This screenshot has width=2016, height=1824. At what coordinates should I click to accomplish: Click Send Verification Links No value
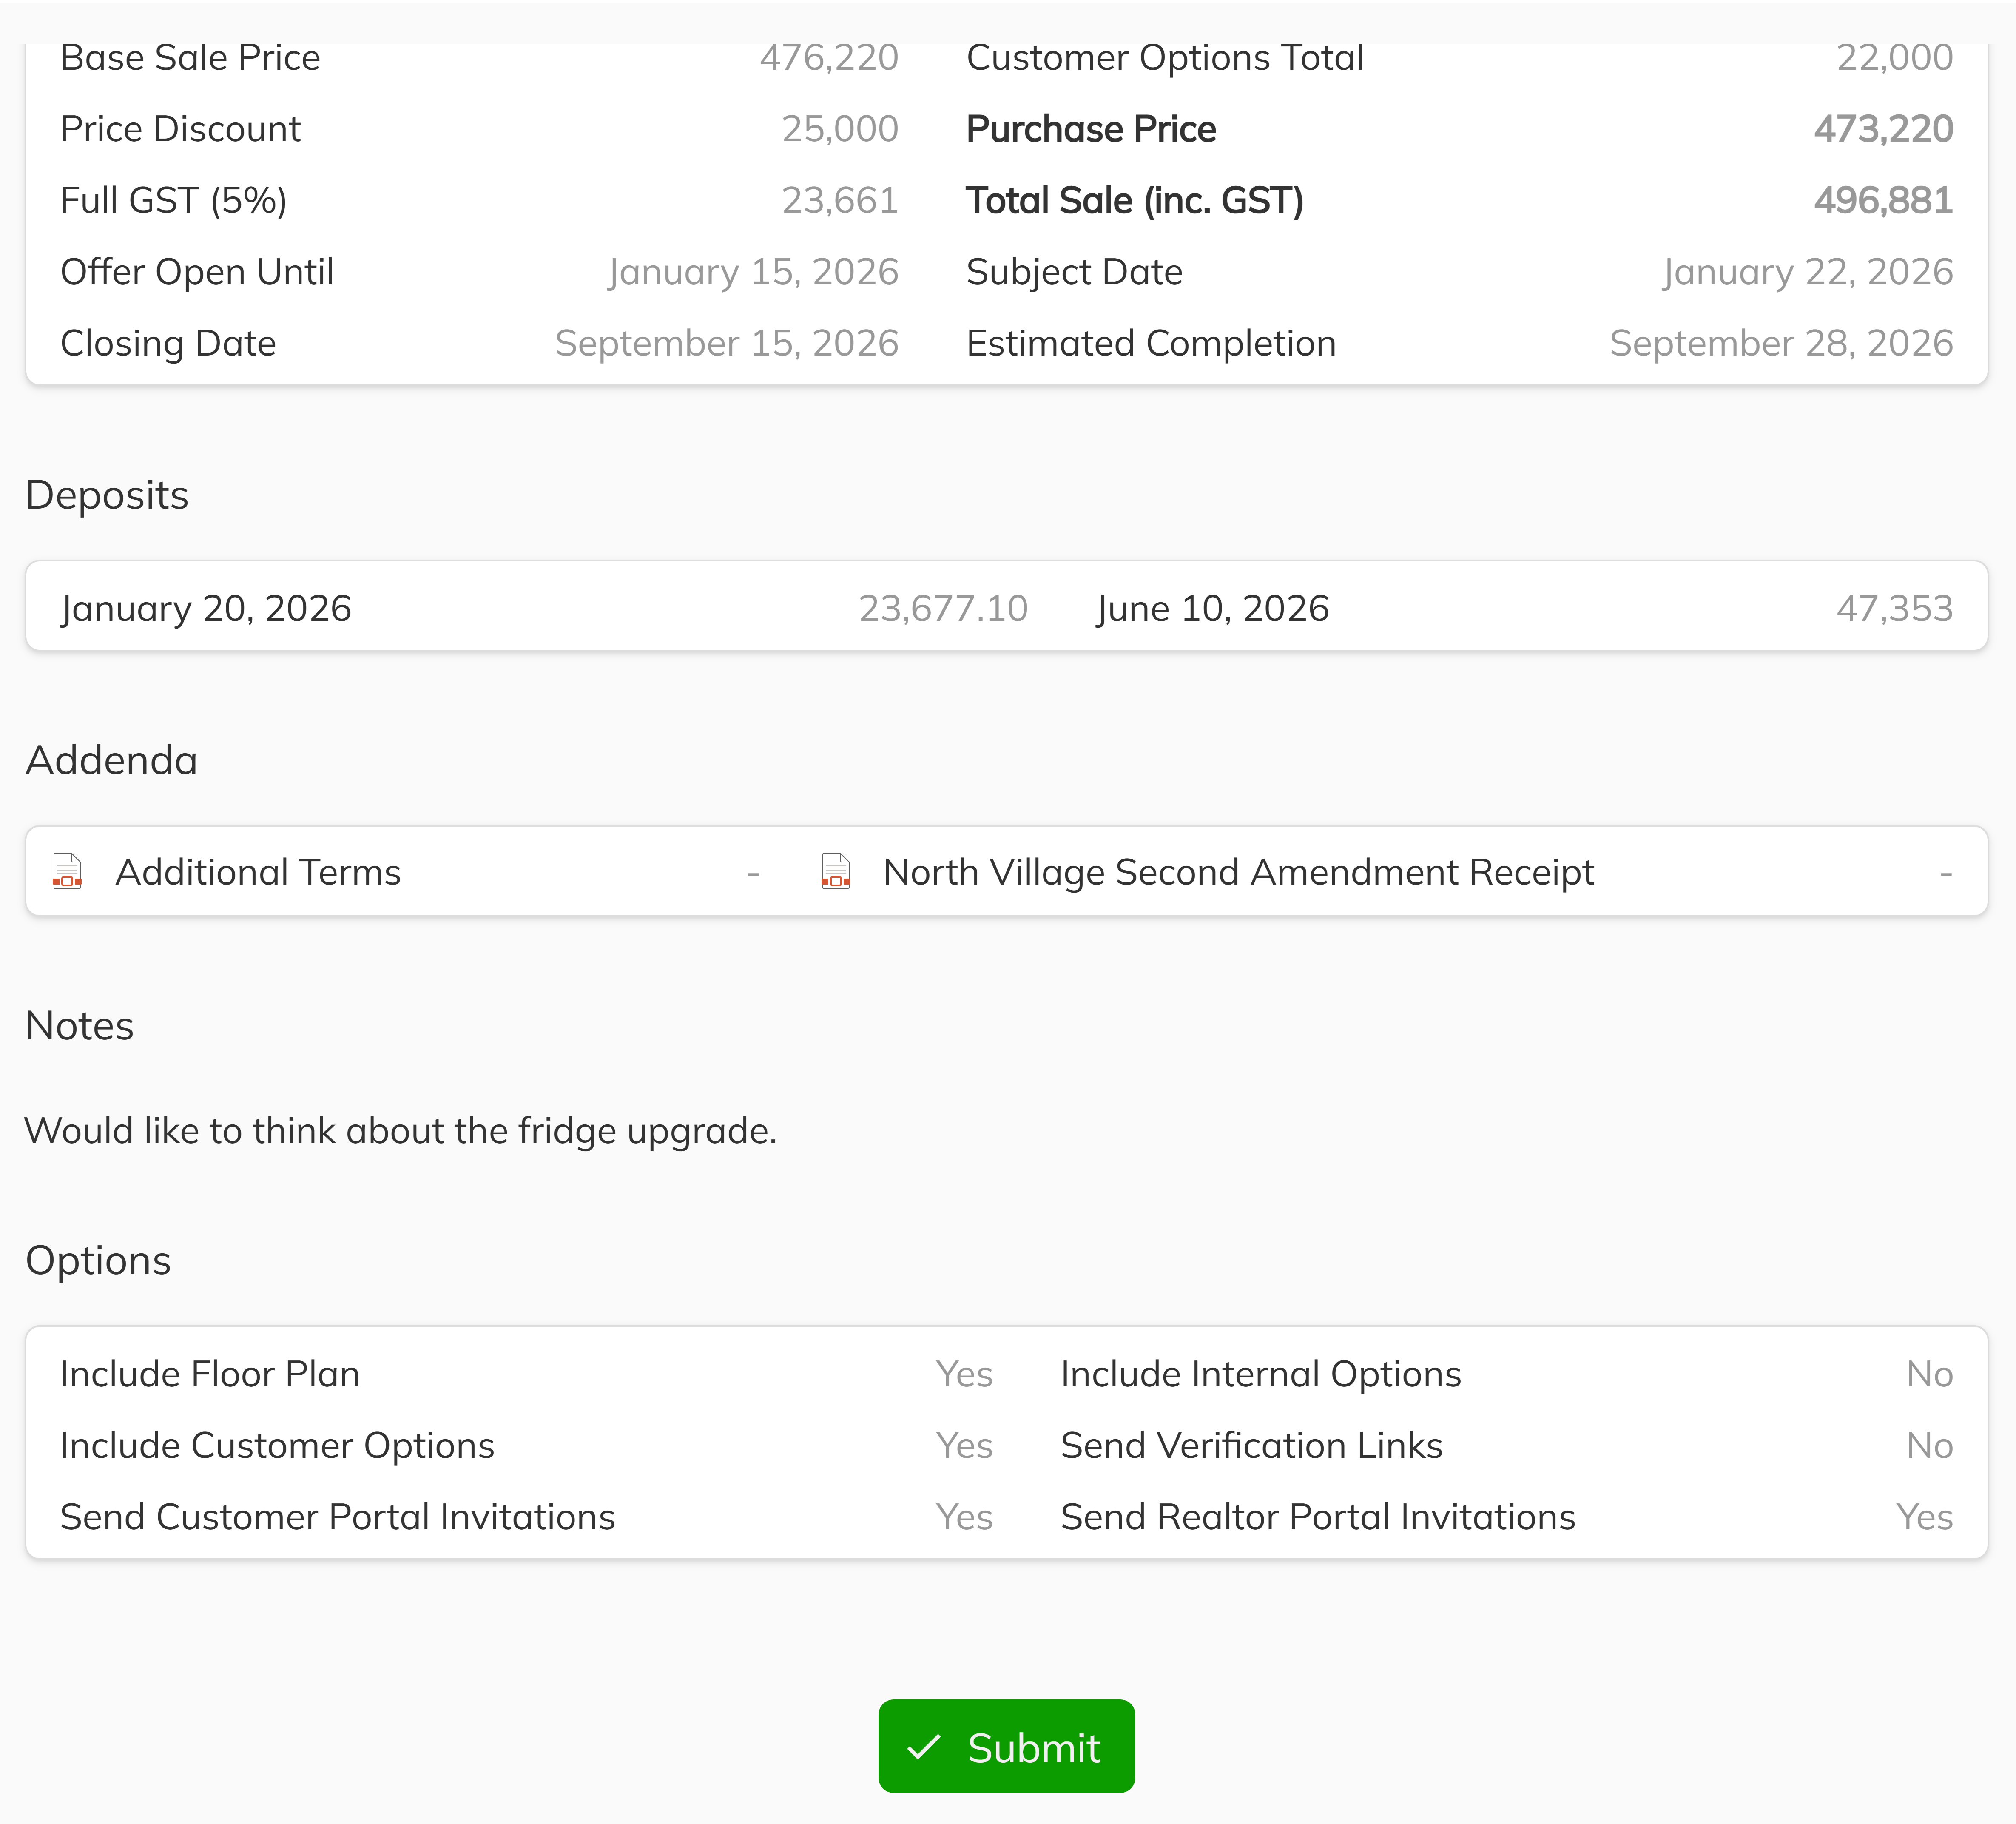[1929, 1445]
